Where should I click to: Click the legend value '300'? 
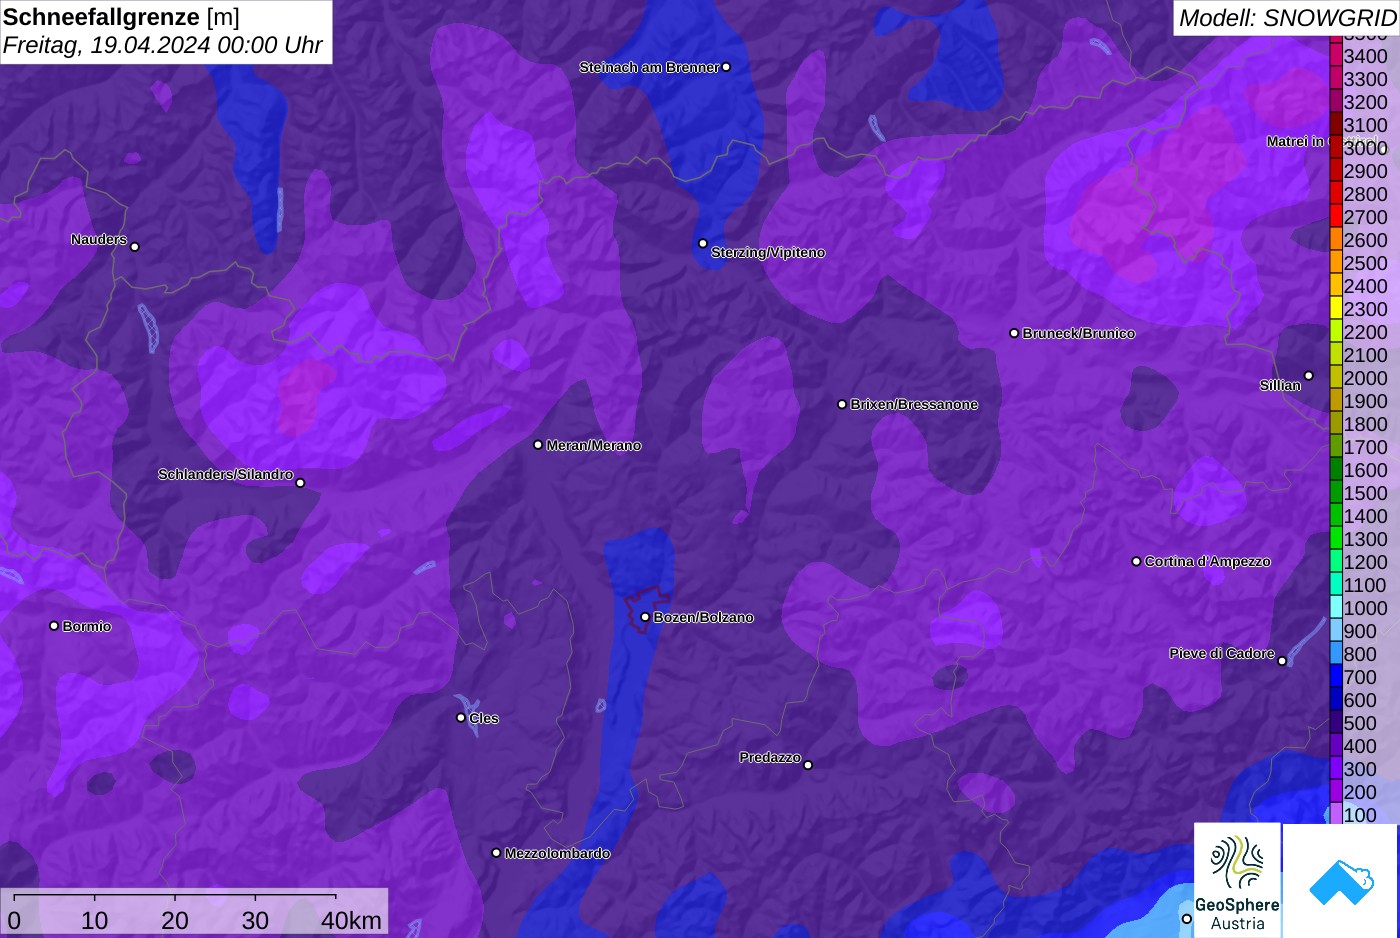(1360, 769)
